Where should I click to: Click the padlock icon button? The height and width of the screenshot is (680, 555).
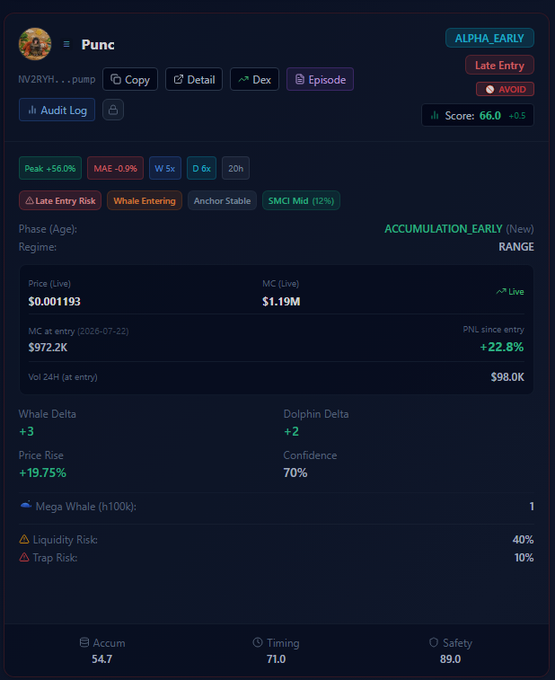click(x=113, y=110)
